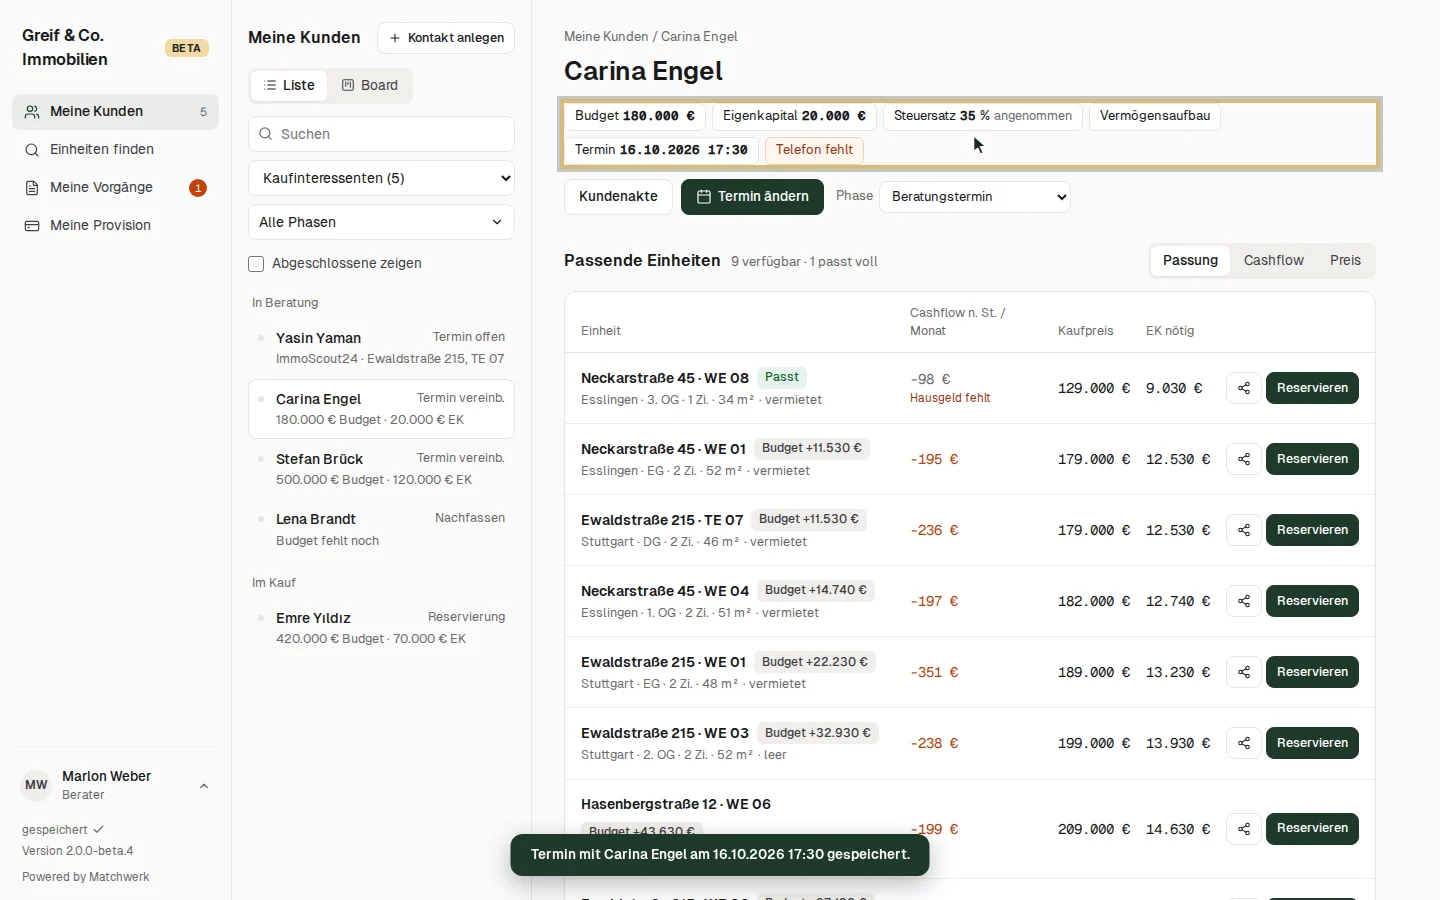Switch to Board view
Image resolution: width=1440 pixels, height=900 pixels.
(x=370, y=86)
